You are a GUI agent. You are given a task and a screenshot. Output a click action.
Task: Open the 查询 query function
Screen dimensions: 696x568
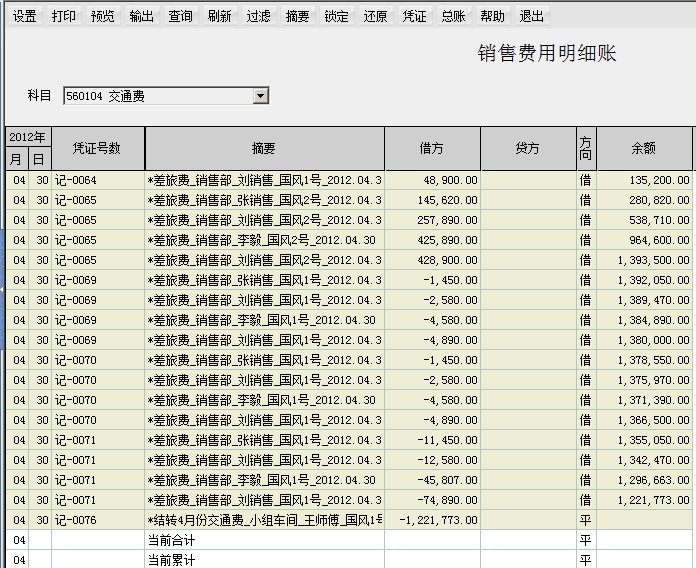click(x=180, y=17)
